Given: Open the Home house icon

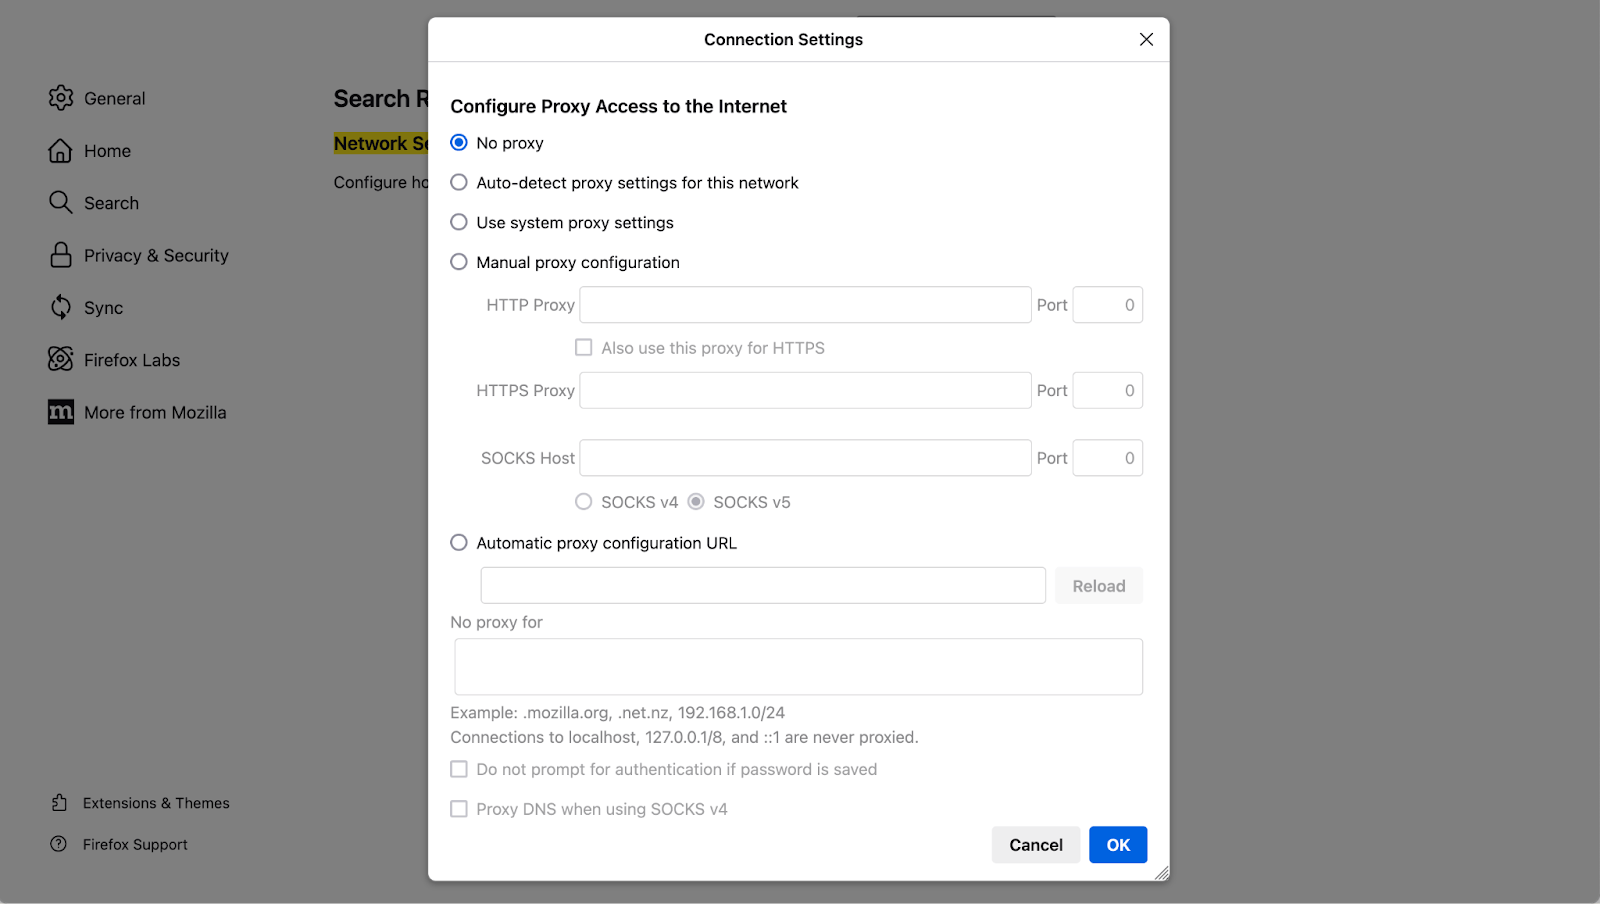Looking at the screenshot, I should click(61, 151).
